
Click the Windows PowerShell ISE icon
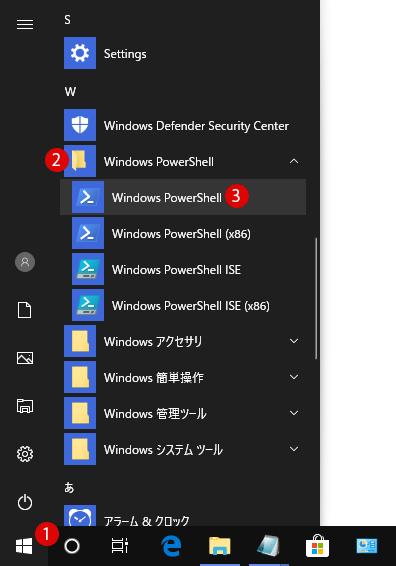[x=88, y=269]
